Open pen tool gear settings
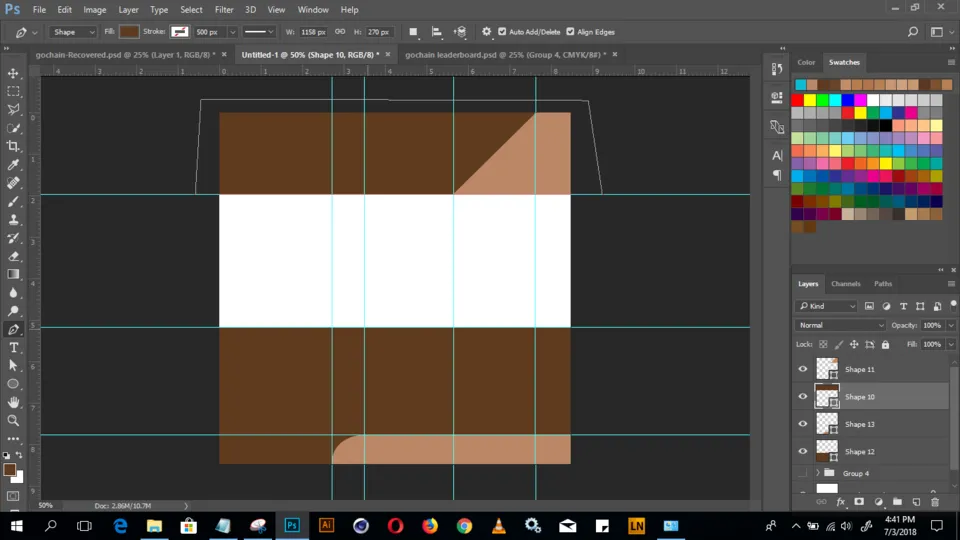Viewport: 960px width, 540px height. click(x=486, y=32)
